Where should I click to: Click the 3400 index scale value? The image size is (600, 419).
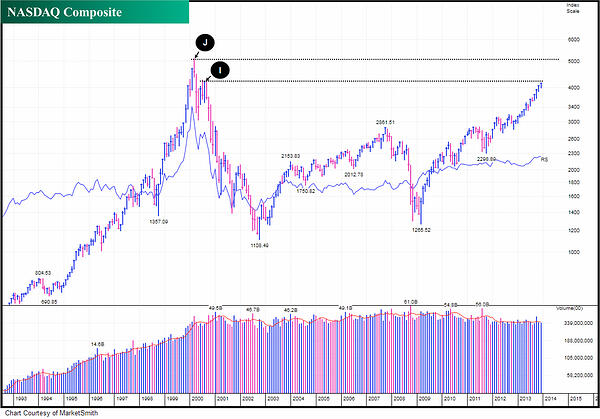pyautogui.click(x=574, y=107)
